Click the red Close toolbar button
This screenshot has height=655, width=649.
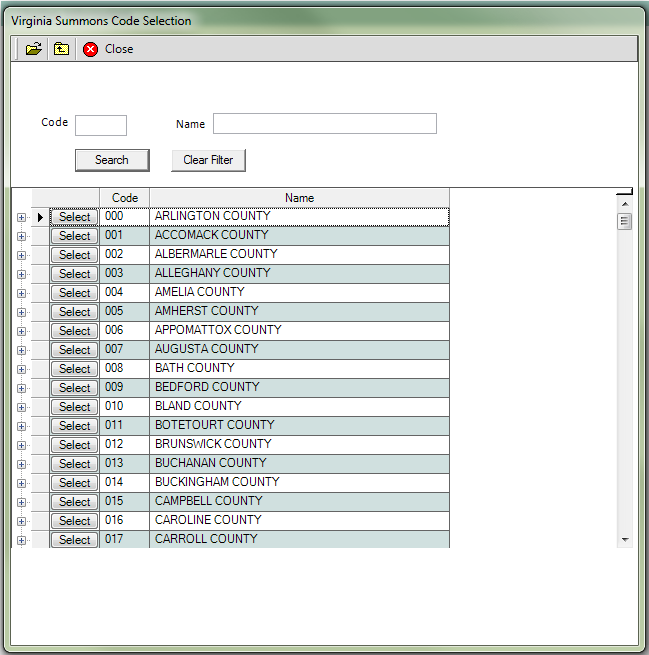(108, 49)
